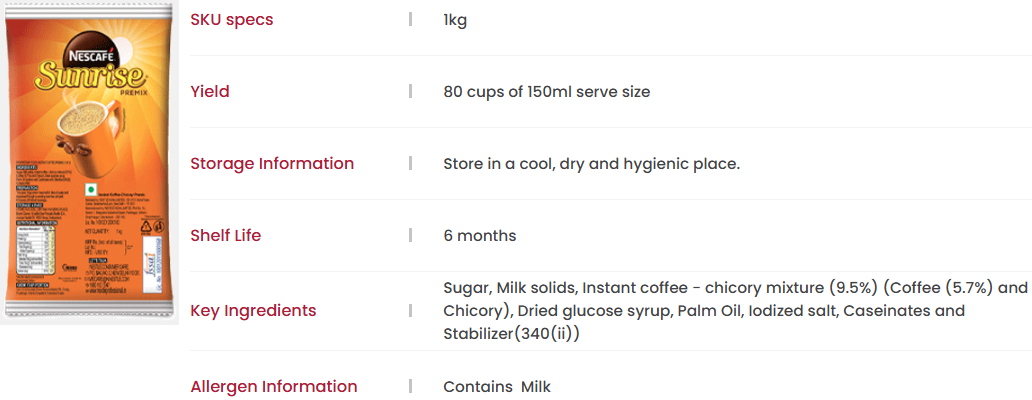Click the Sunrise brand name on the pack
The height and width of the screenshot is (400, 1032).
[91, 76]
